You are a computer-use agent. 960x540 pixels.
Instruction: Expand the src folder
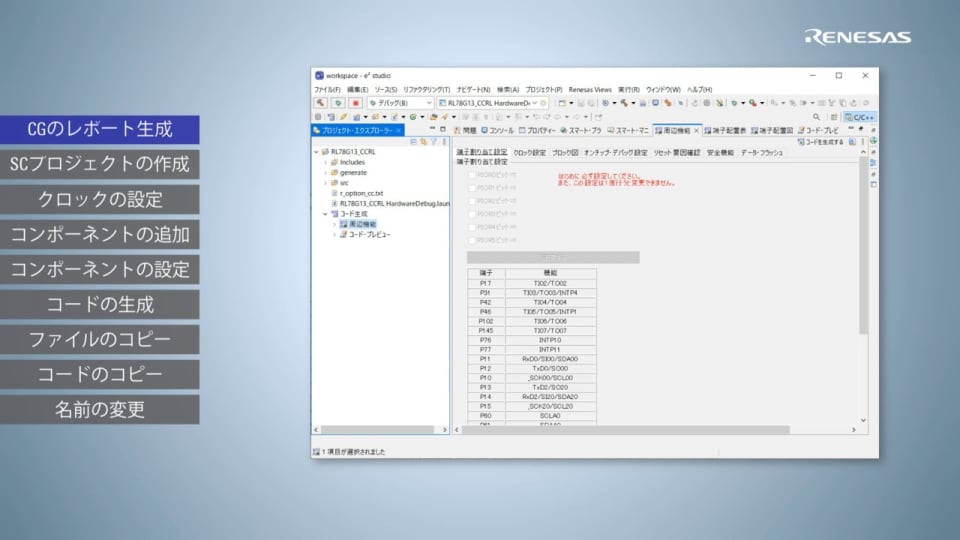[x=326, y=183]
